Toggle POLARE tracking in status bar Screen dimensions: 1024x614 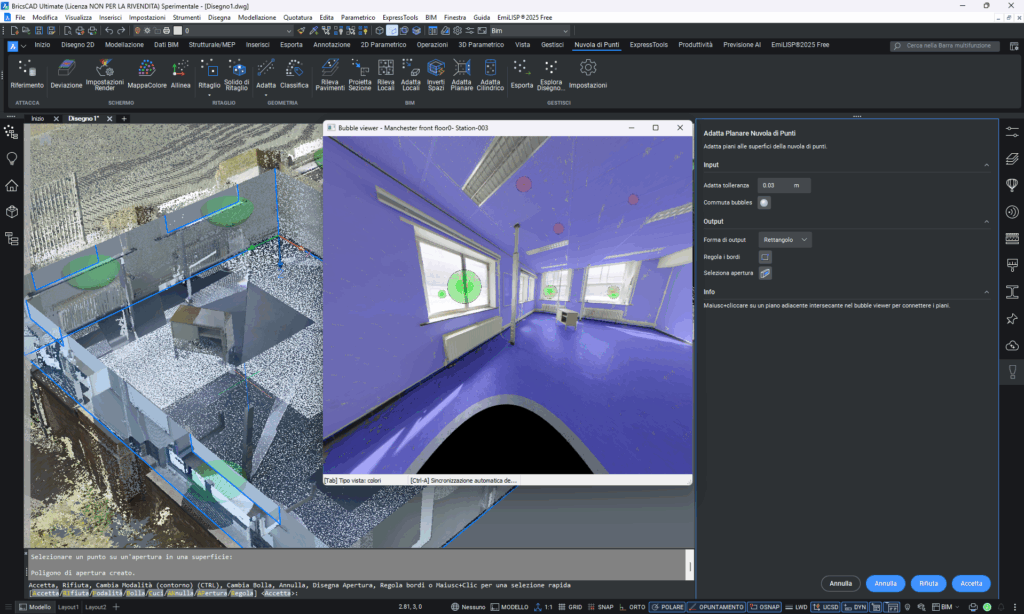click(x=667, y=607)
